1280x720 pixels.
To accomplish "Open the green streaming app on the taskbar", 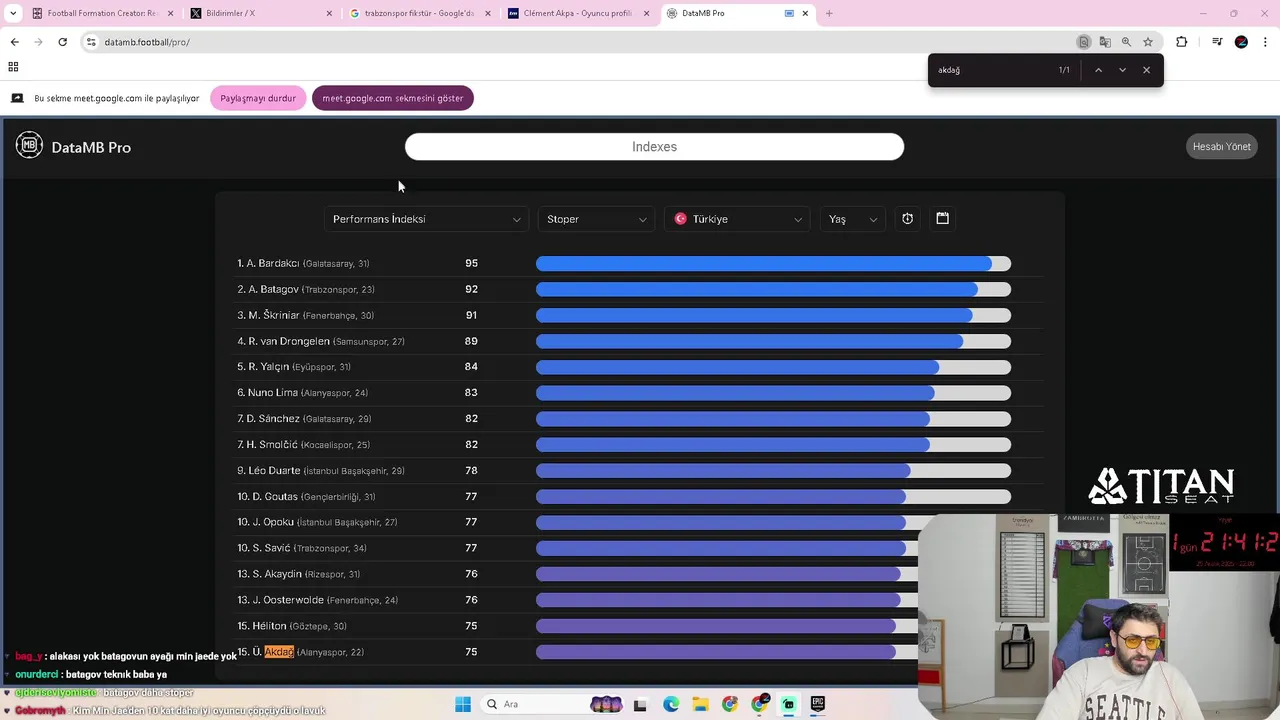I will (x=788, y=704).
